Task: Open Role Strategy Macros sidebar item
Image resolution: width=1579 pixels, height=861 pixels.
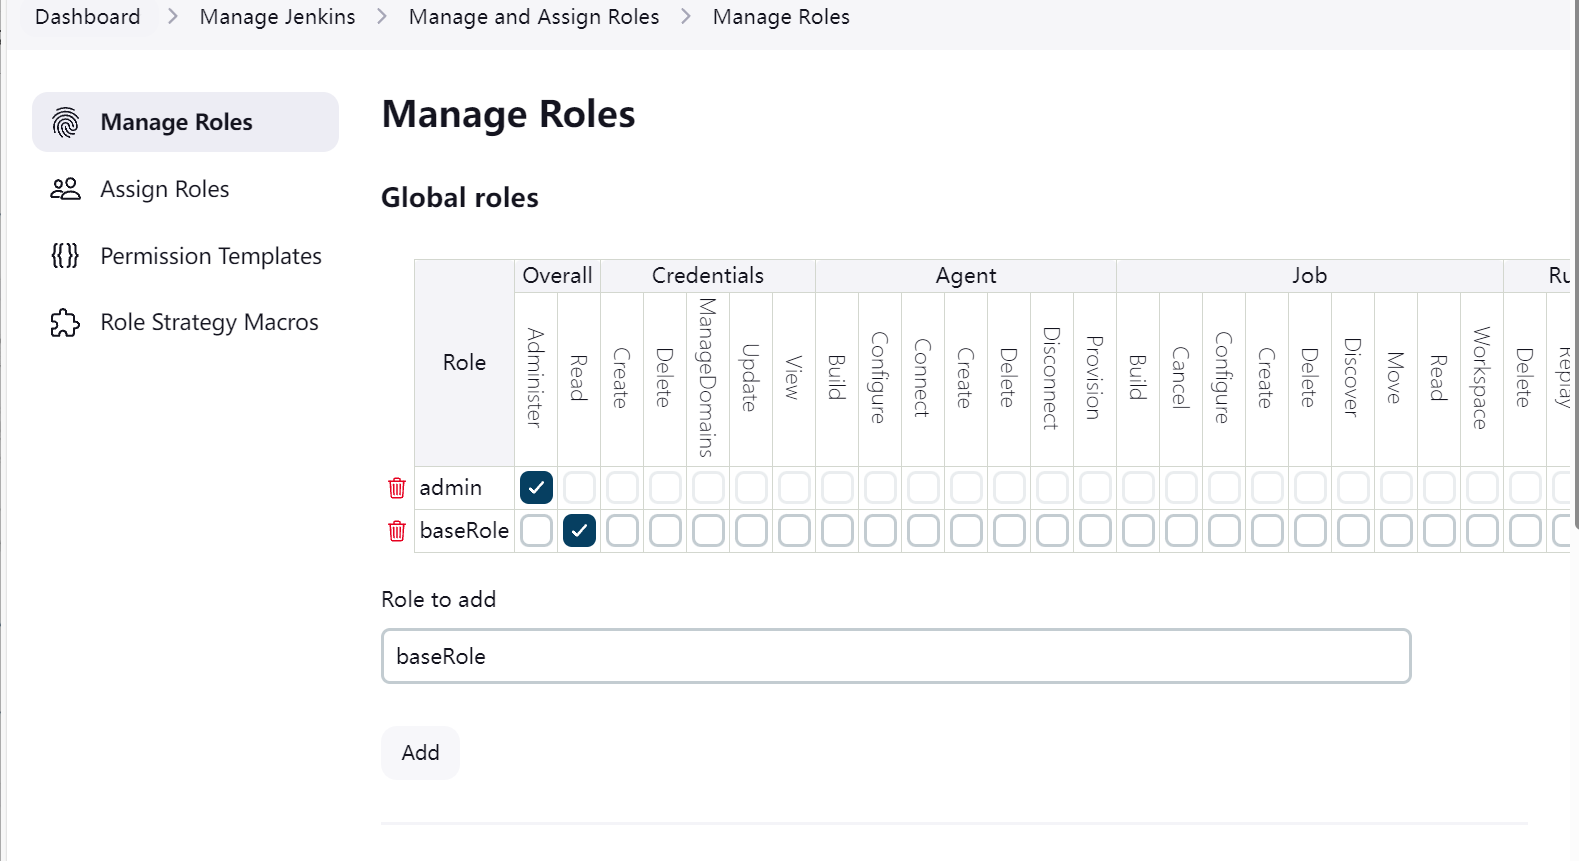Action: [x=185, y=323]
